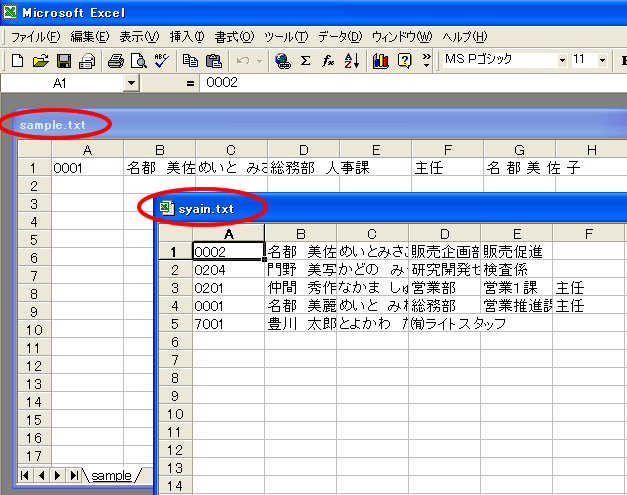Open the MS P Gothic font dropdown
627x495 pixels.
tap(562, 60)
